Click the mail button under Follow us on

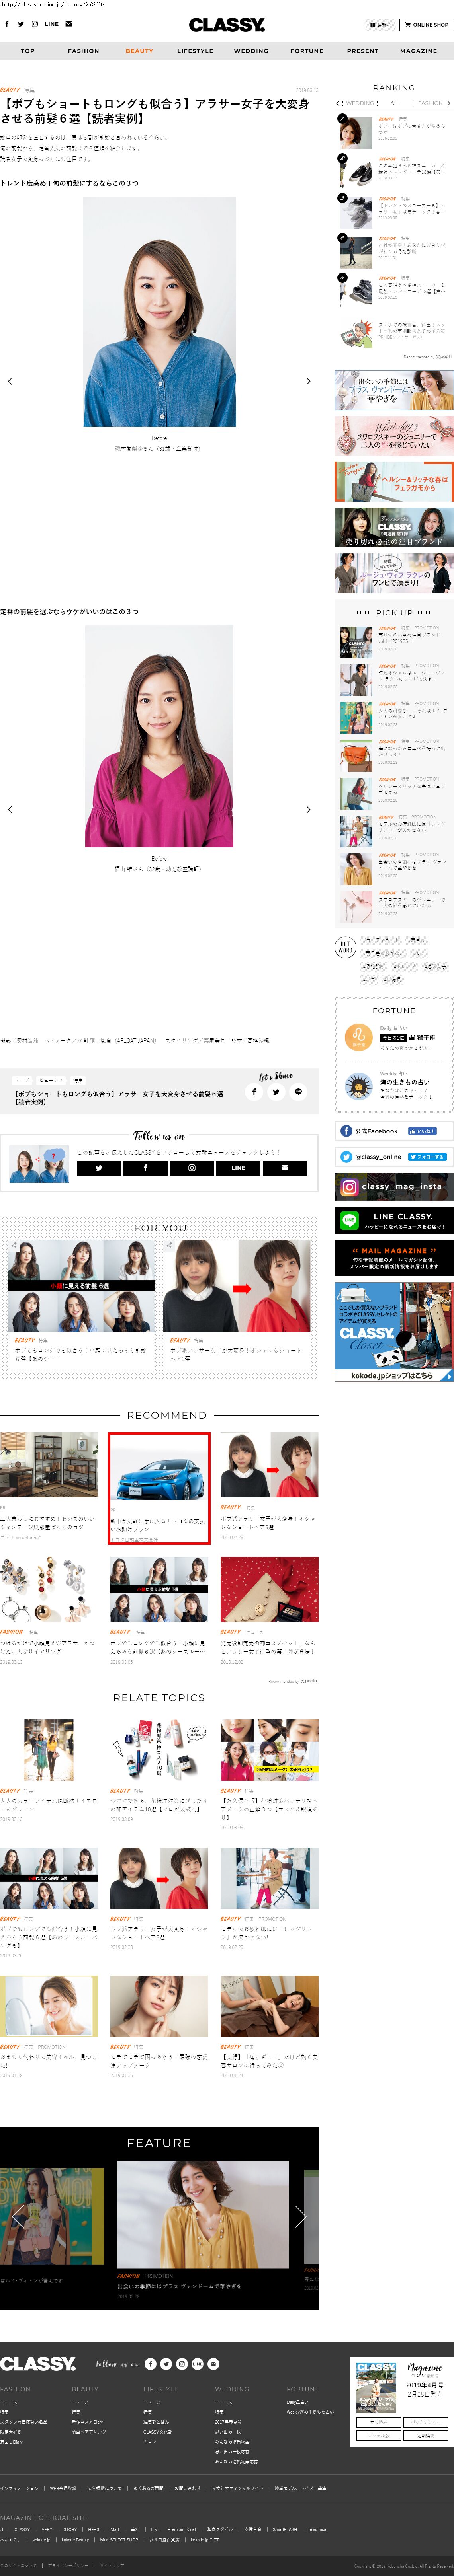[x=285, y=1168]
